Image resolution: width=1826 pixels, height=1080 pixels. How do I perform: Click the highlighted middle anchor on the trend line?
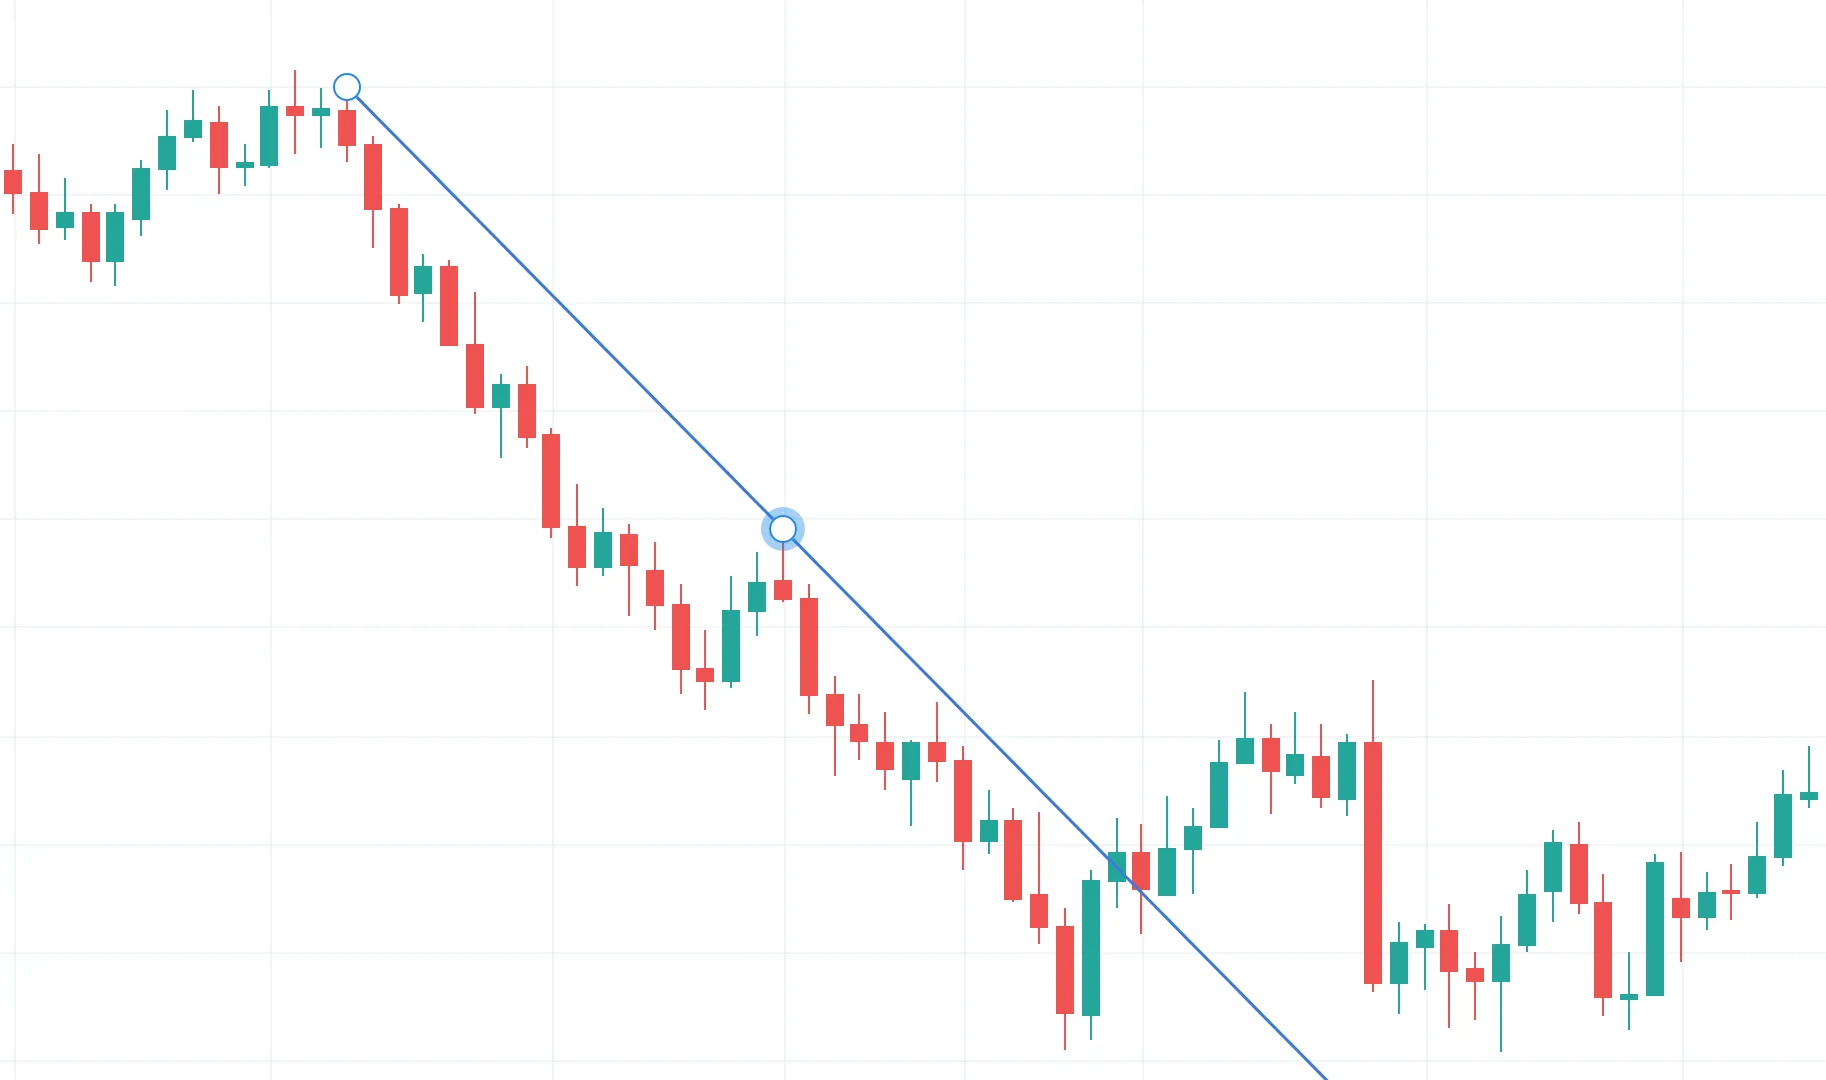click(783, 528)
